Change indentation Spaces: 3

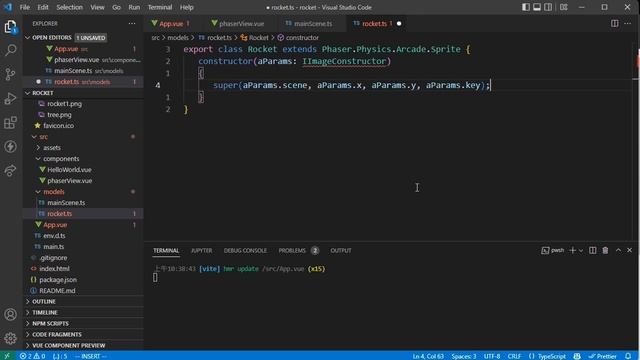[464, 356]
